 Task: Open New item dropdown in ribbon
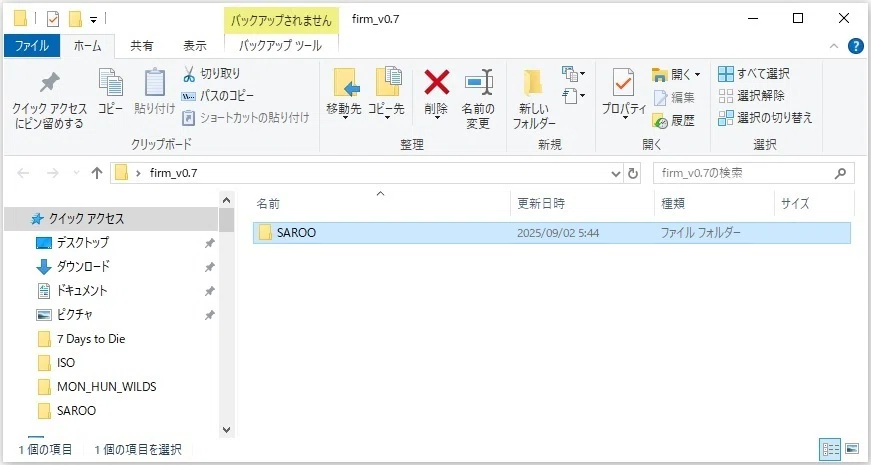574,74
